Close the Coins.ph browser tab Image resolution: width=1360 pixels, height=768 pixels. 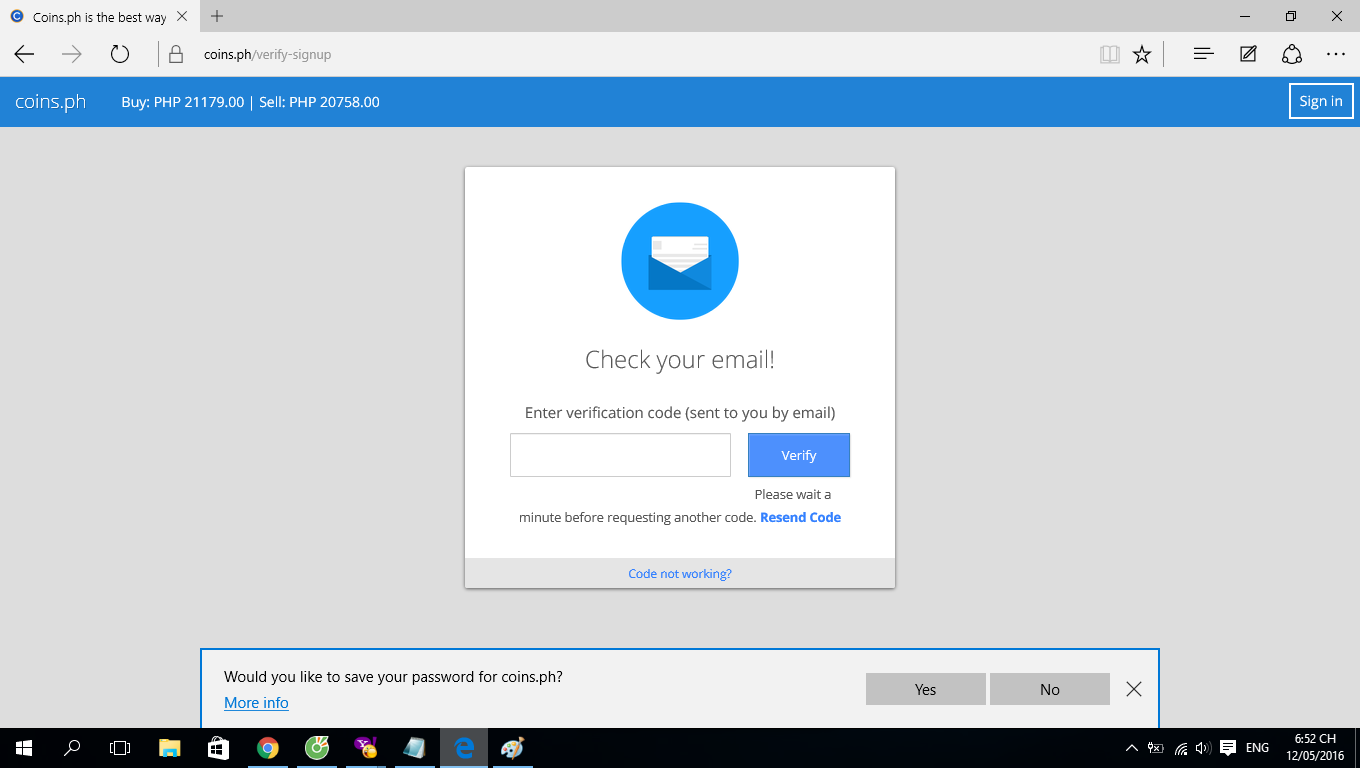tap(182, 16)
